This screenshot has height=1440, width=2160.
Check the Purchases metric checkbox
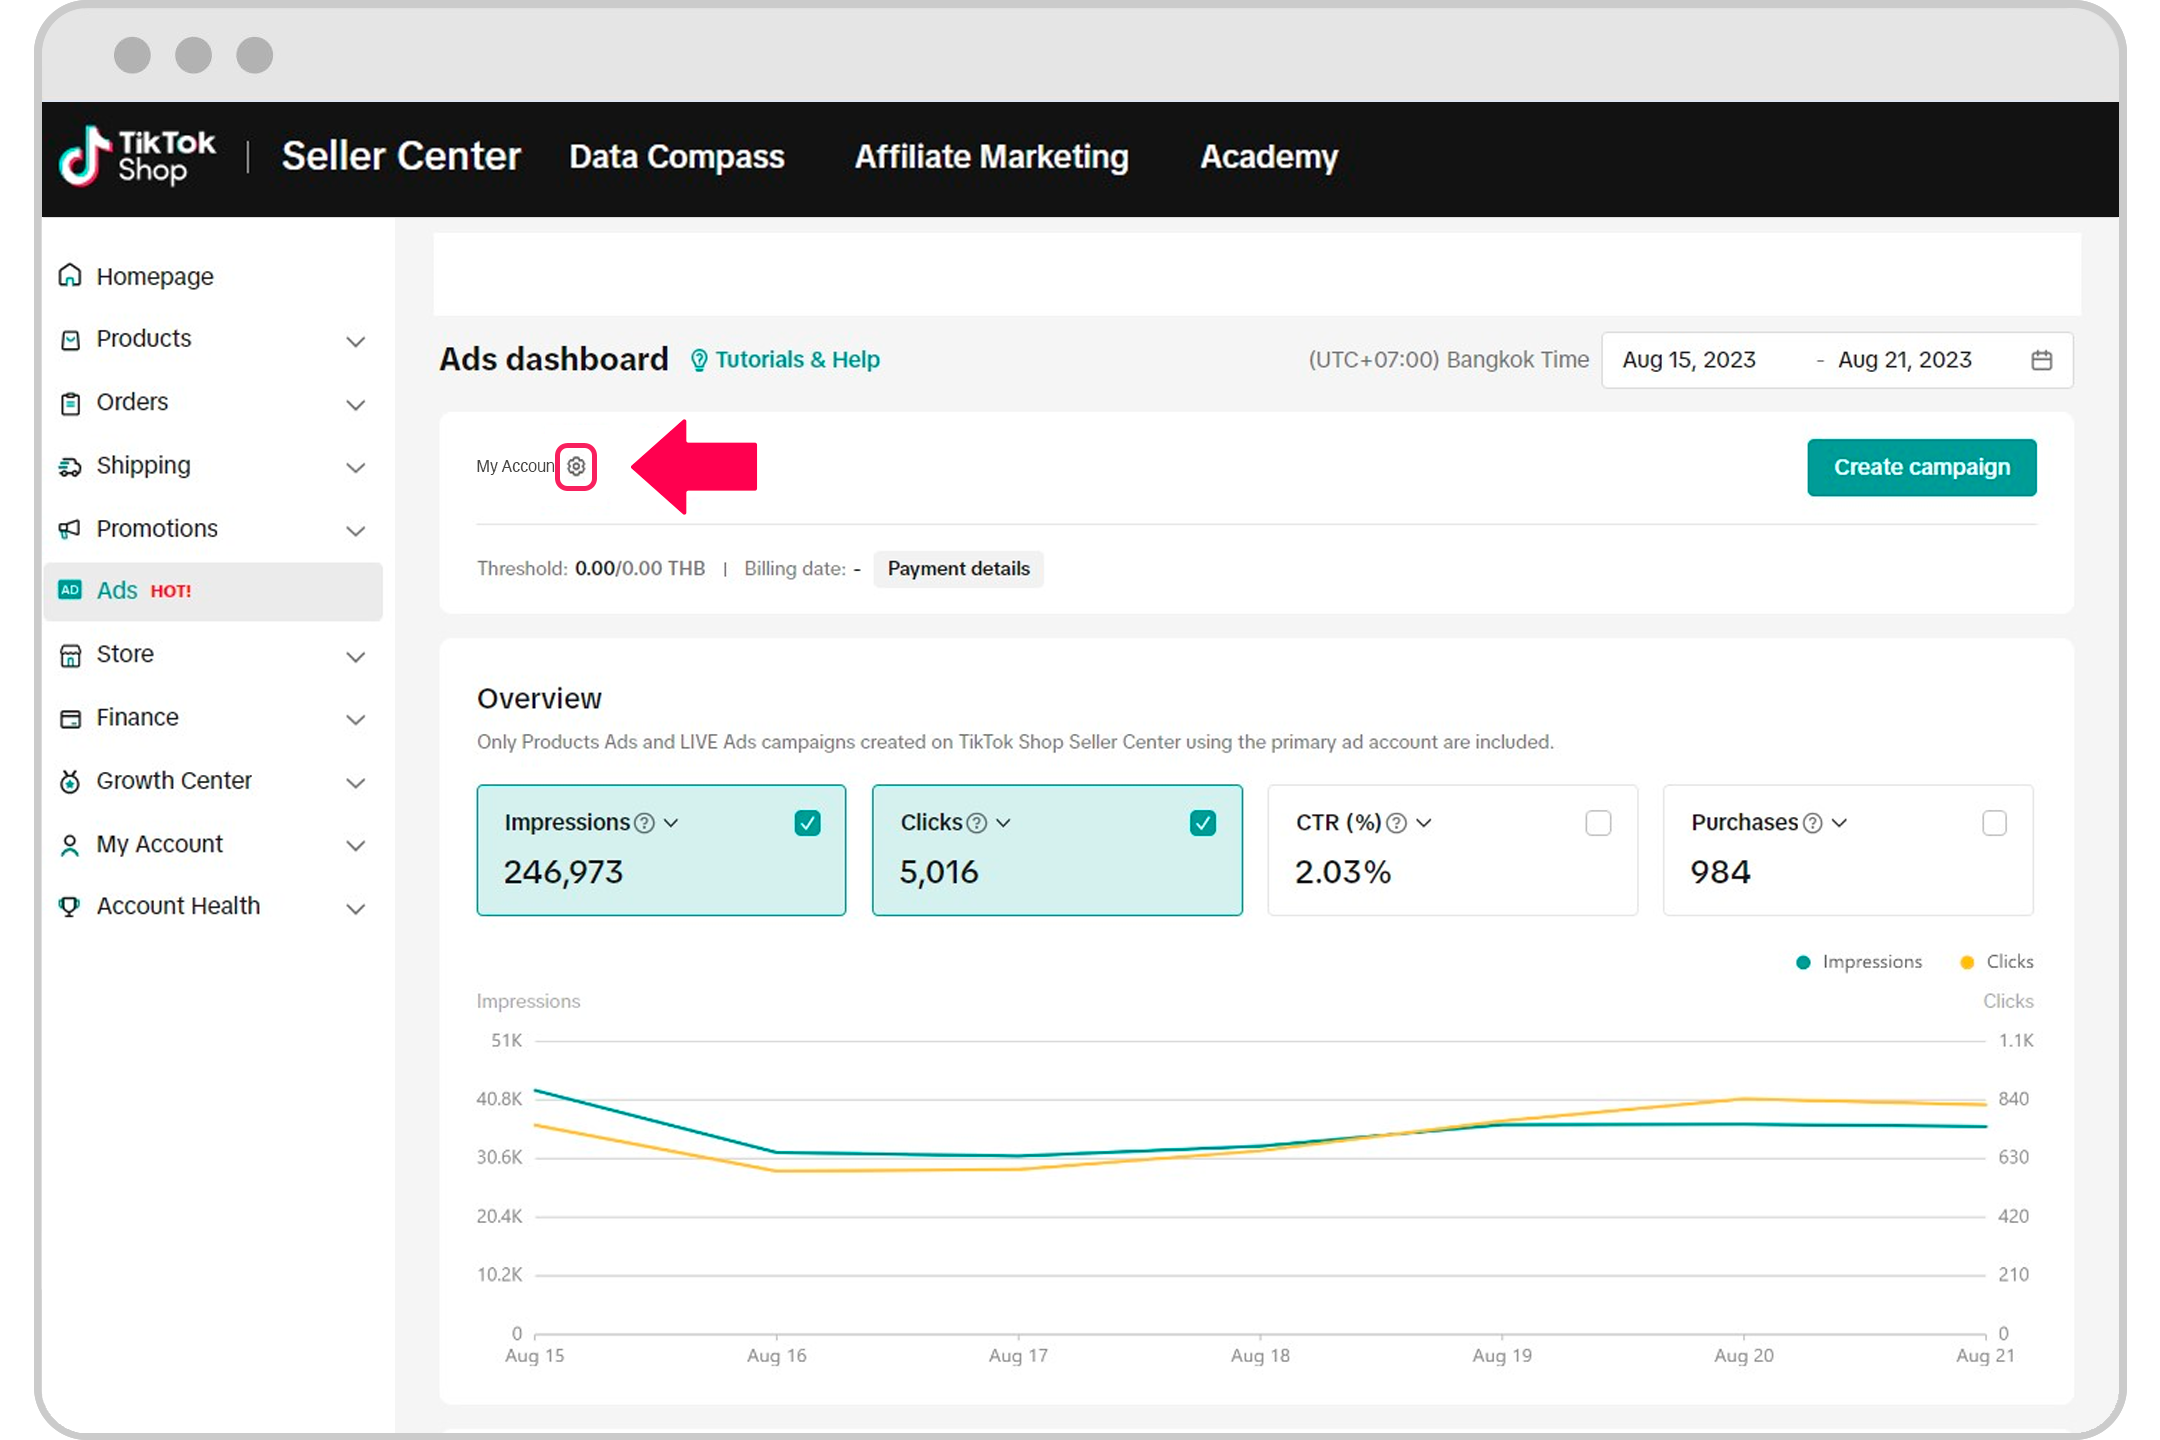tap(1994, 823)
